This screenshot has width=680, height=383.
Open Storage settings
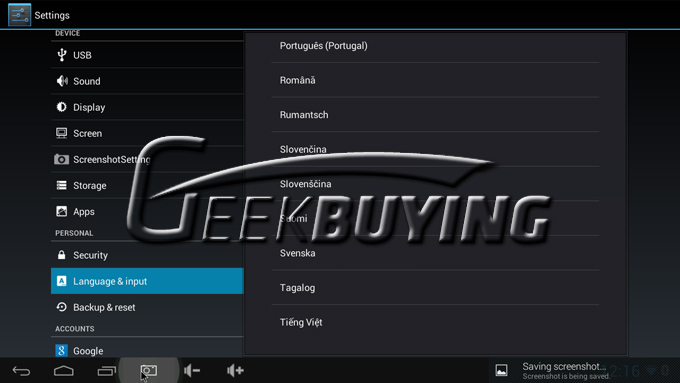(147, 185)
